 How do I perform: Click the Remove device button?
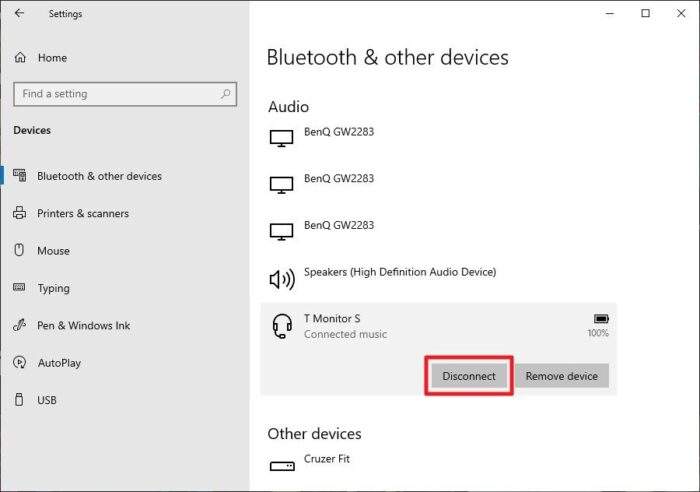(x=562, y=376)
